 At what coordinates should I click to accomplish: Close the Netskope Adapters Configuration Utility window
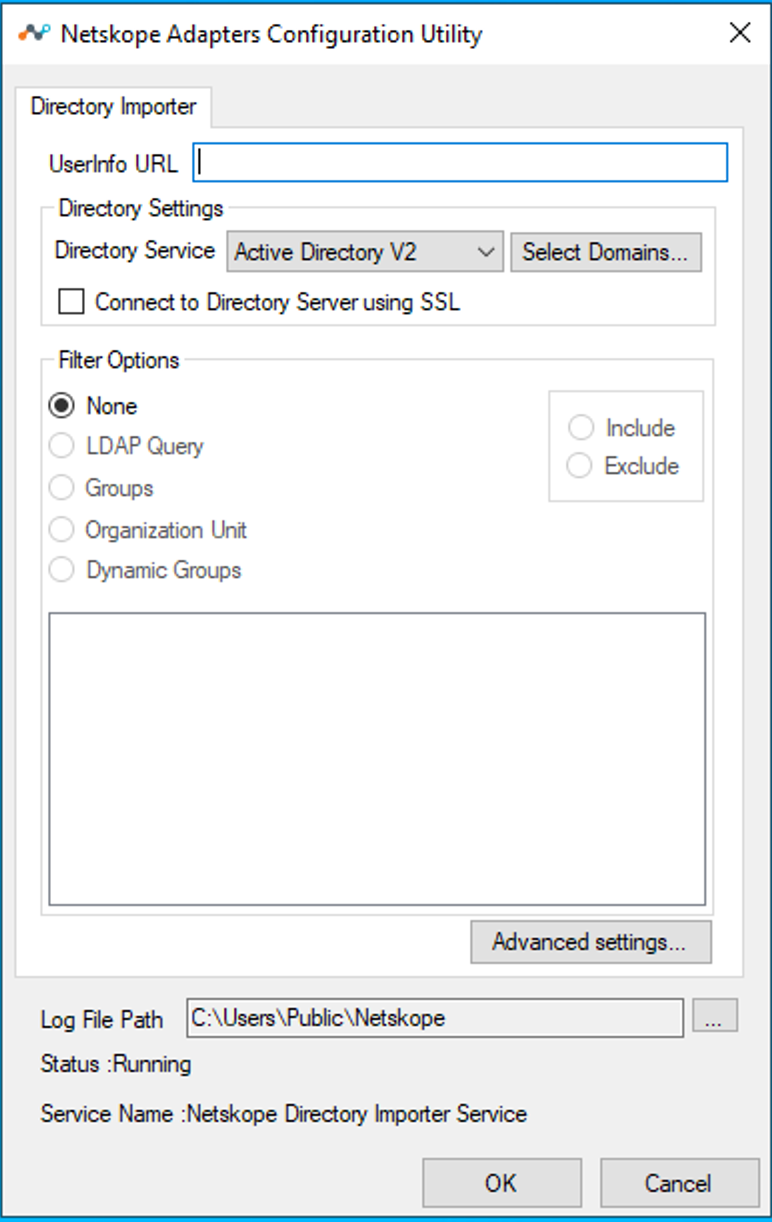740,33
